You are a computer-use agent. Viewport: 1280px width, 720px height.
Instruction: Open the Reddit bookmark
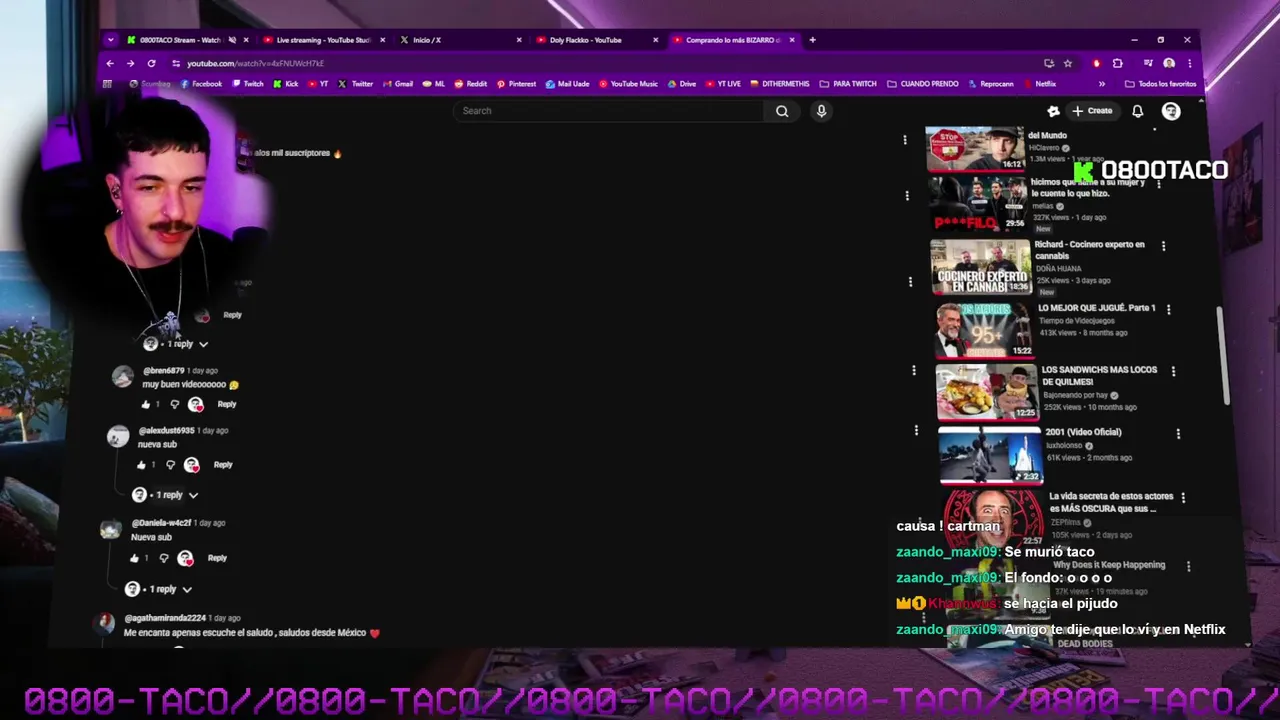pyautogui.click(x=471, y=84)
